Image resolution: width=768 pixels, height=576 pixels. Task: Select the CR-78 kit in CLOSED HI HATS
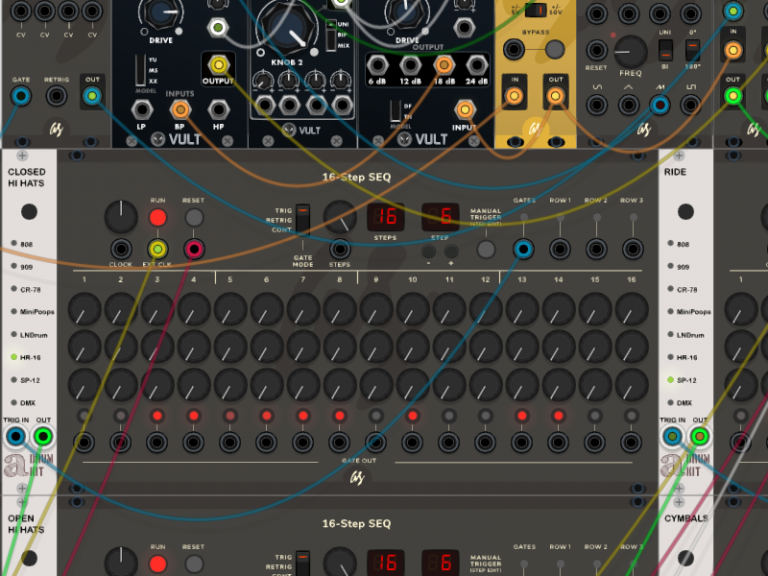pyautogui.click(x=14, y=289)
